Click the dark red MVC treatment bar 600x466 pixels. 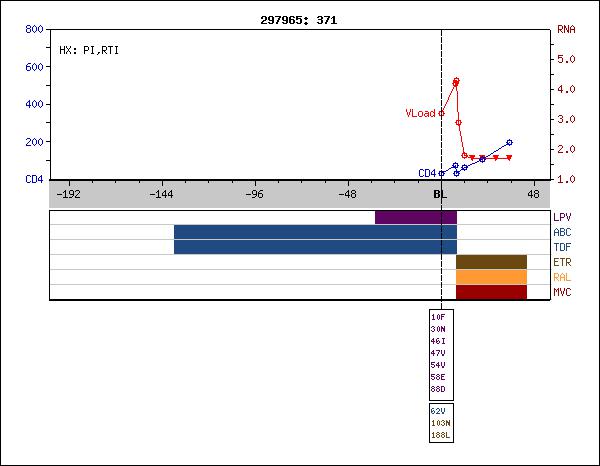491,292
